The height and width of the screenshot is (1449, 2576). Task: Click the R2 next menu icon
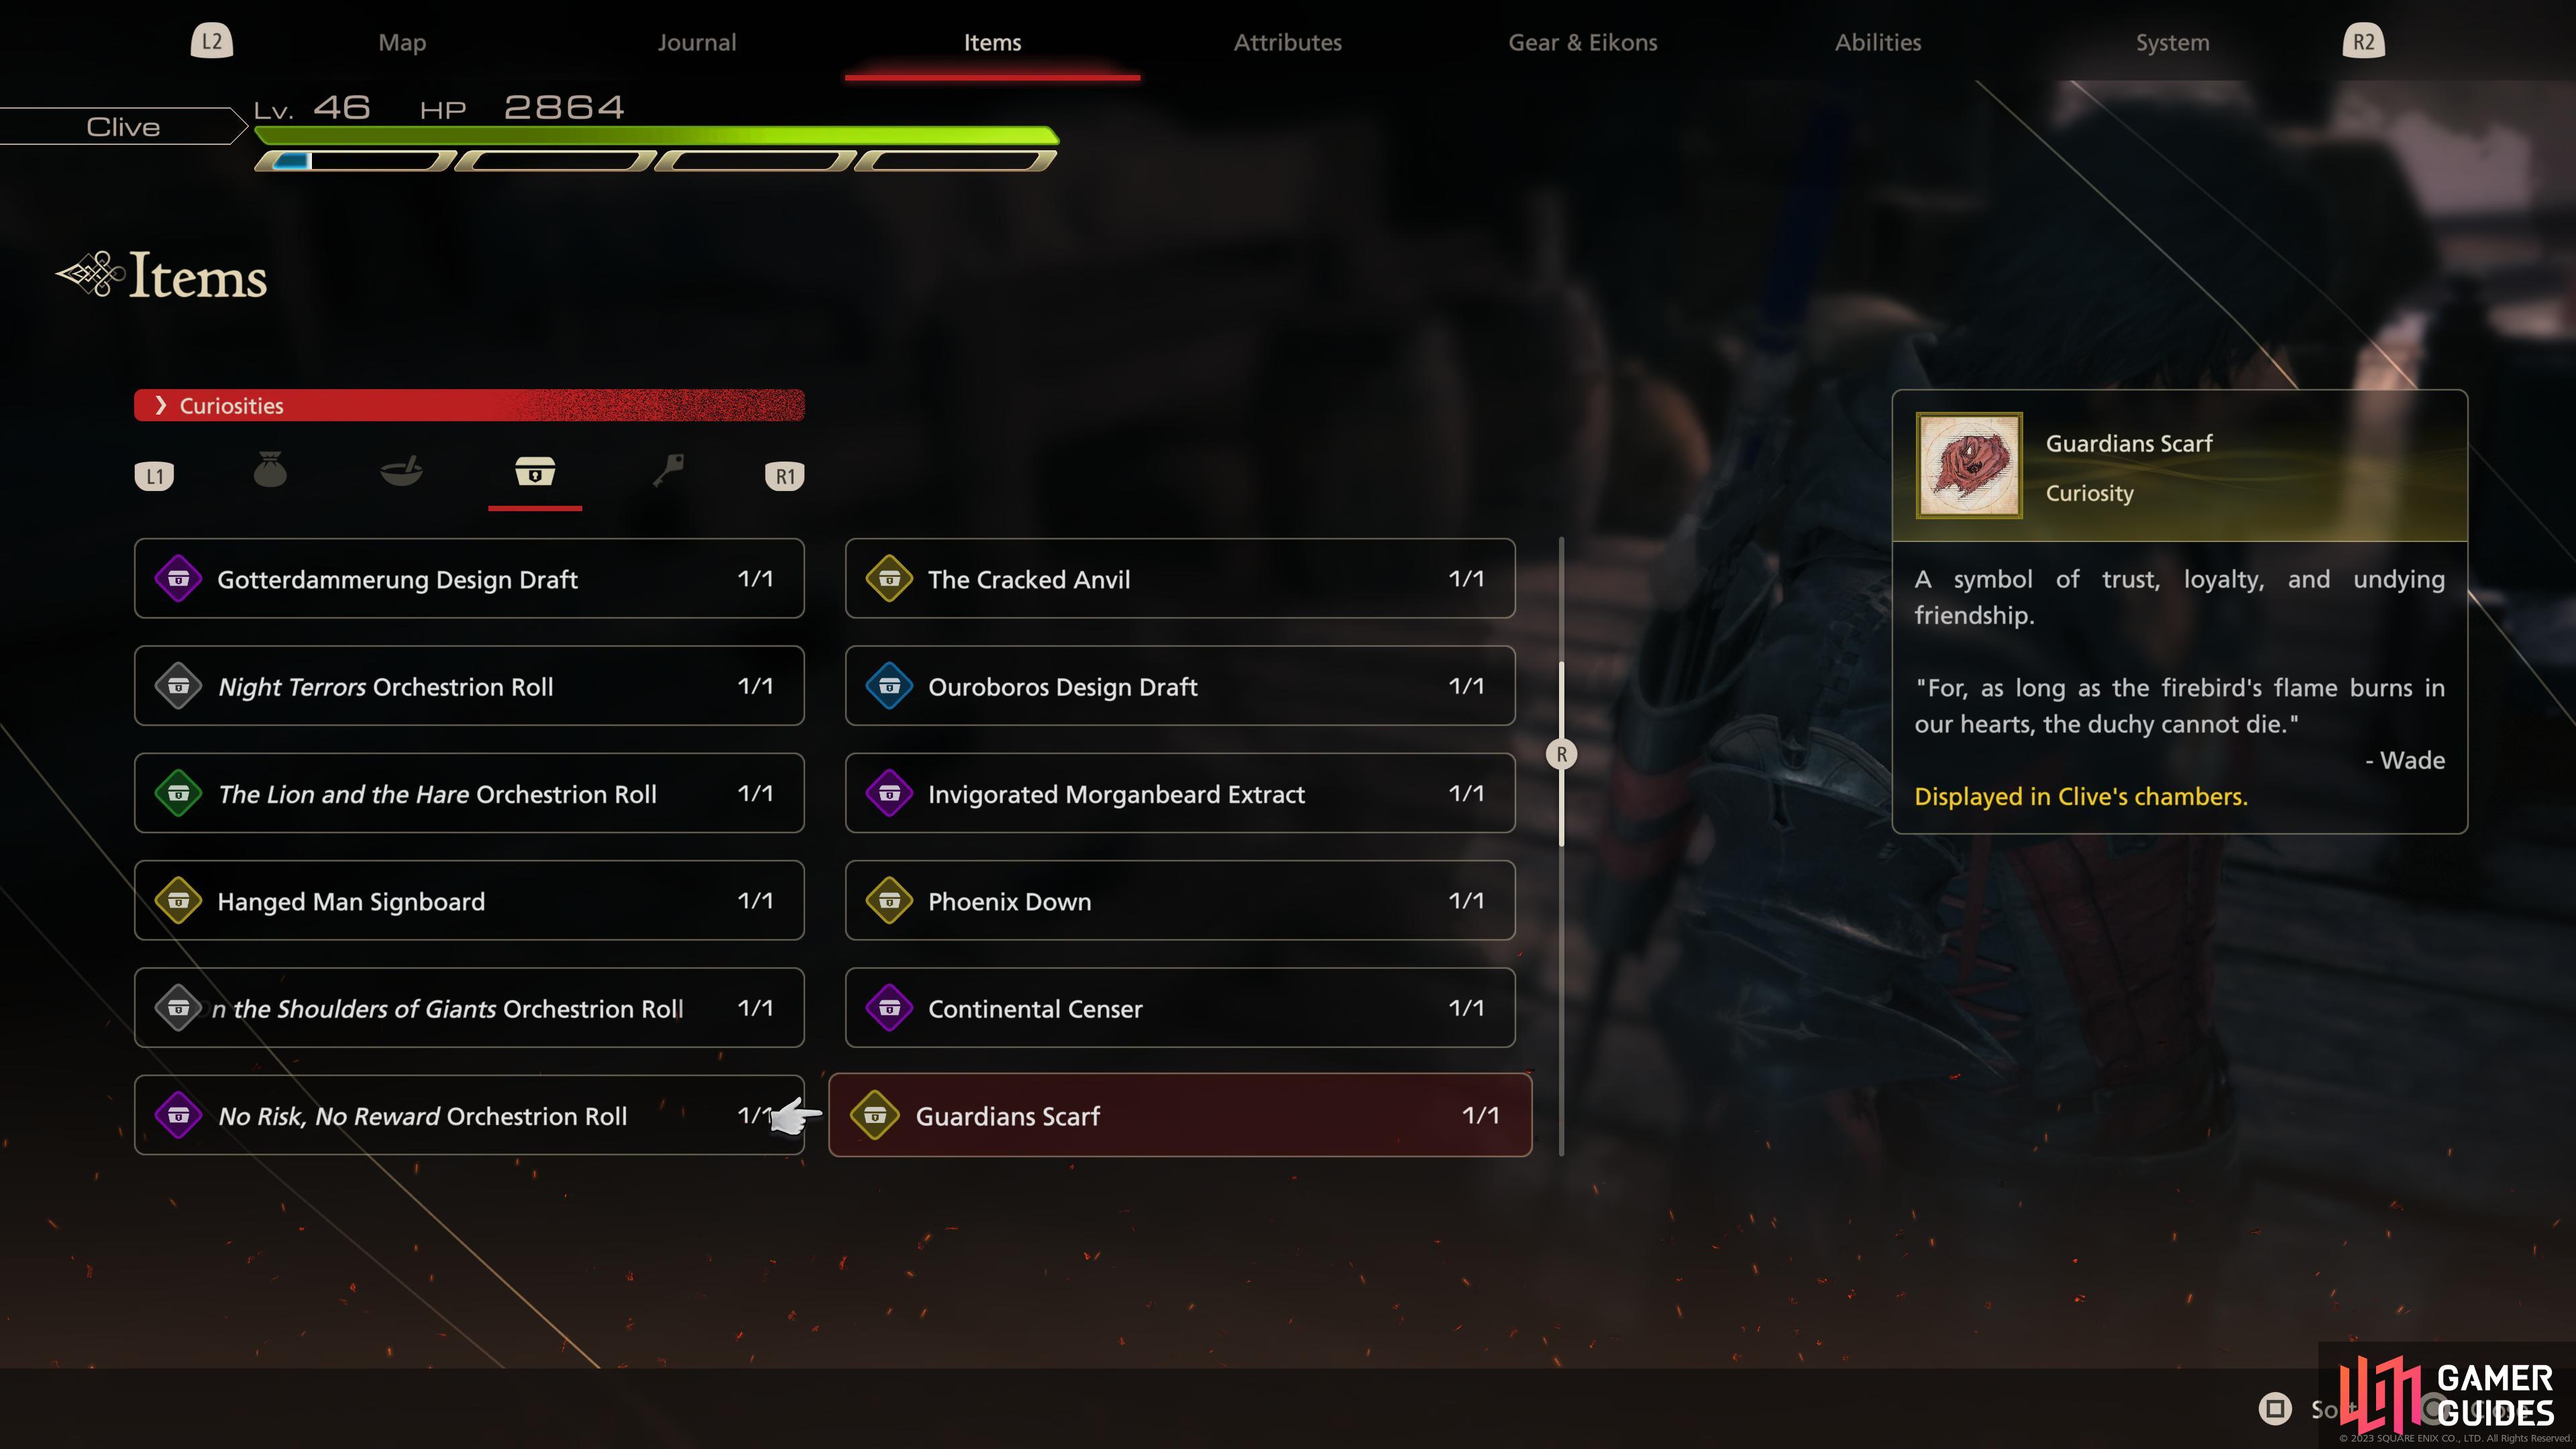[x=2363, y=42]
